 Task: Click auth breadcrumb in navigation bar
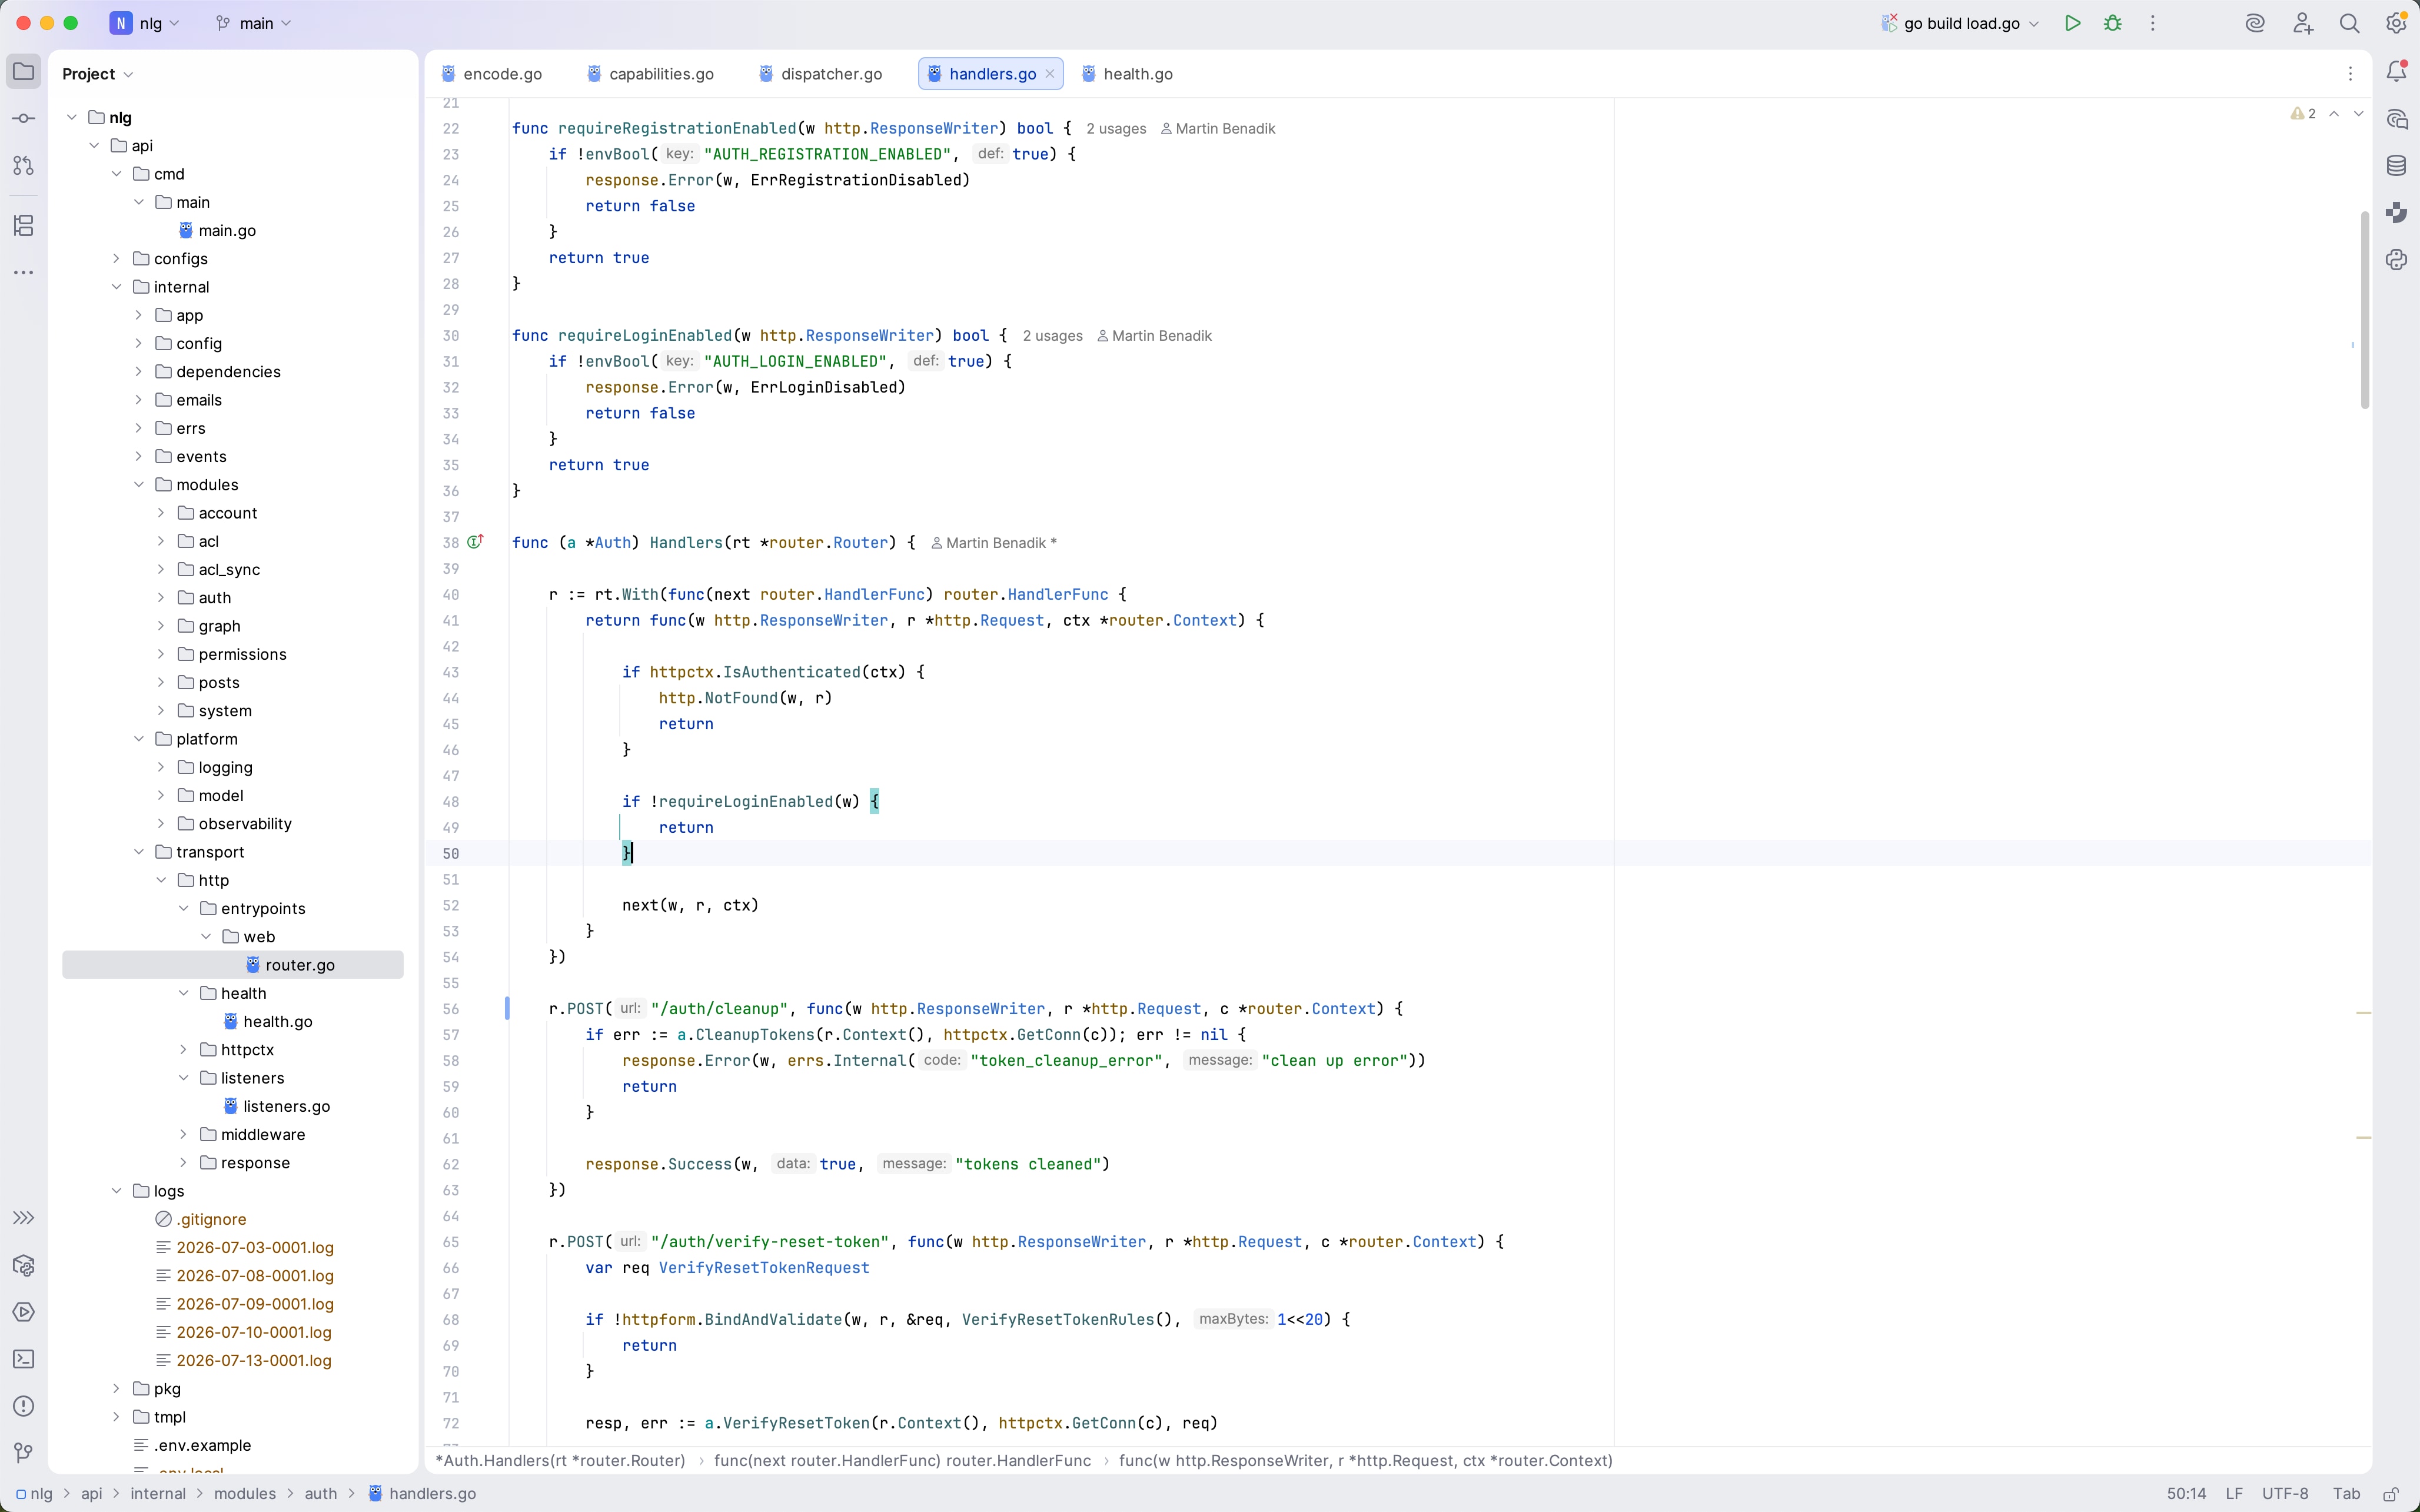point(320,1494)
